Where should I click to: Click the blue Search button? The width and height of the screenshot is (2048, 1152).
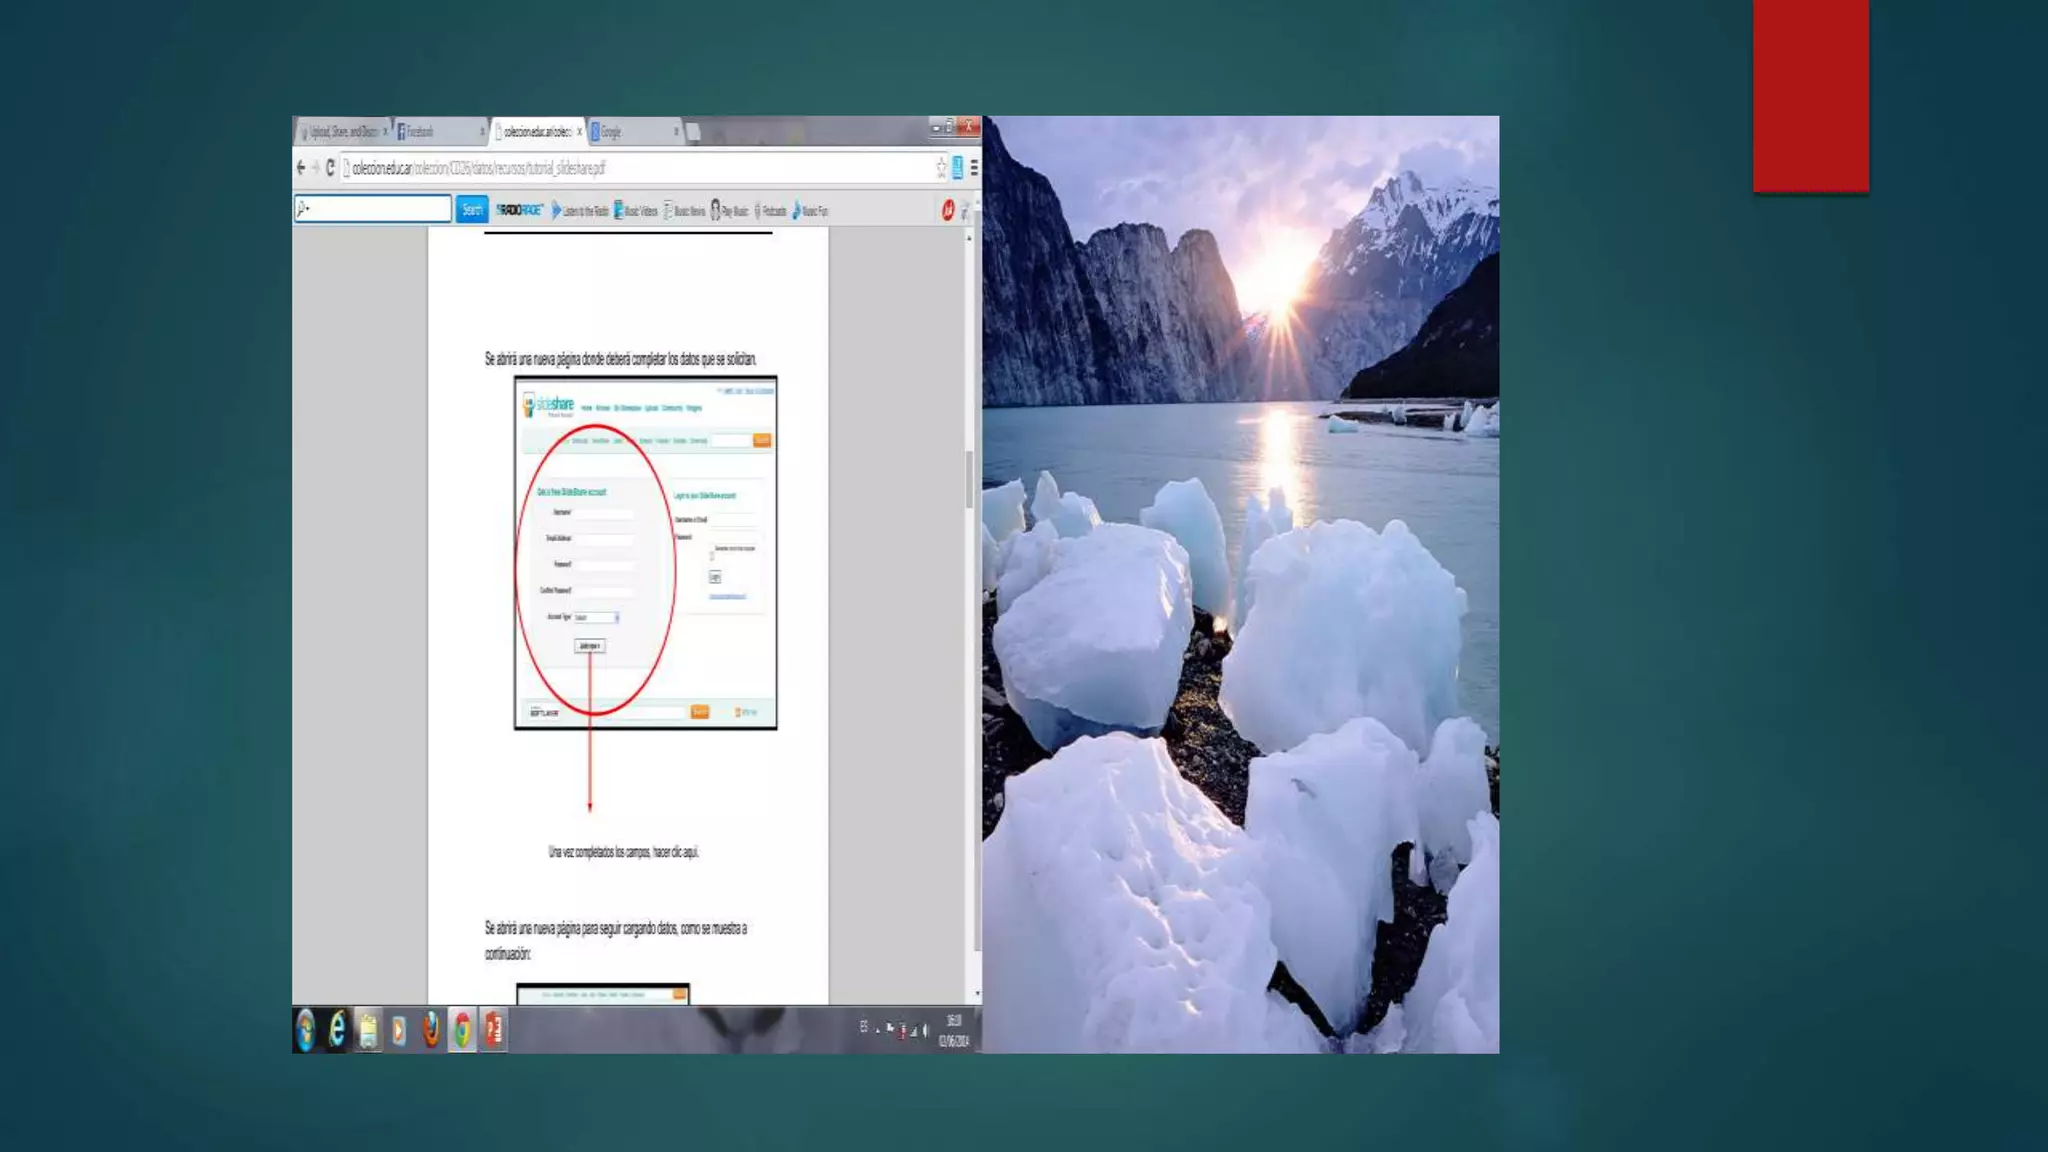pyautogui.click(x=472, y=210)
